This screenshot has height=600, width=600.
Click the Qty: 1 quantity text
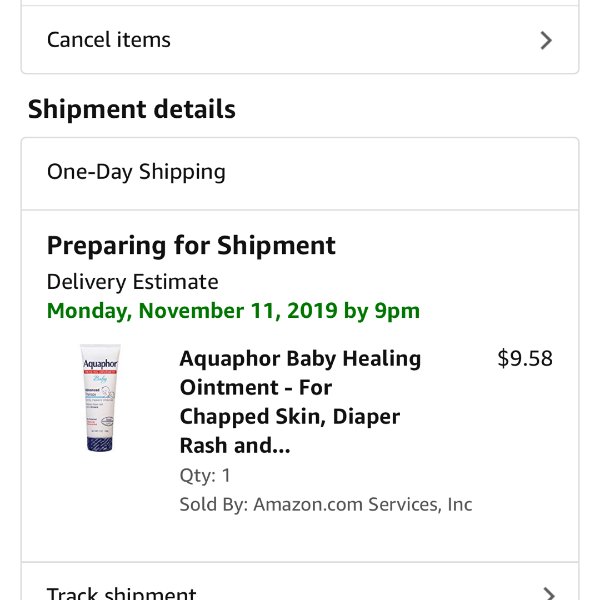[205, 475]
